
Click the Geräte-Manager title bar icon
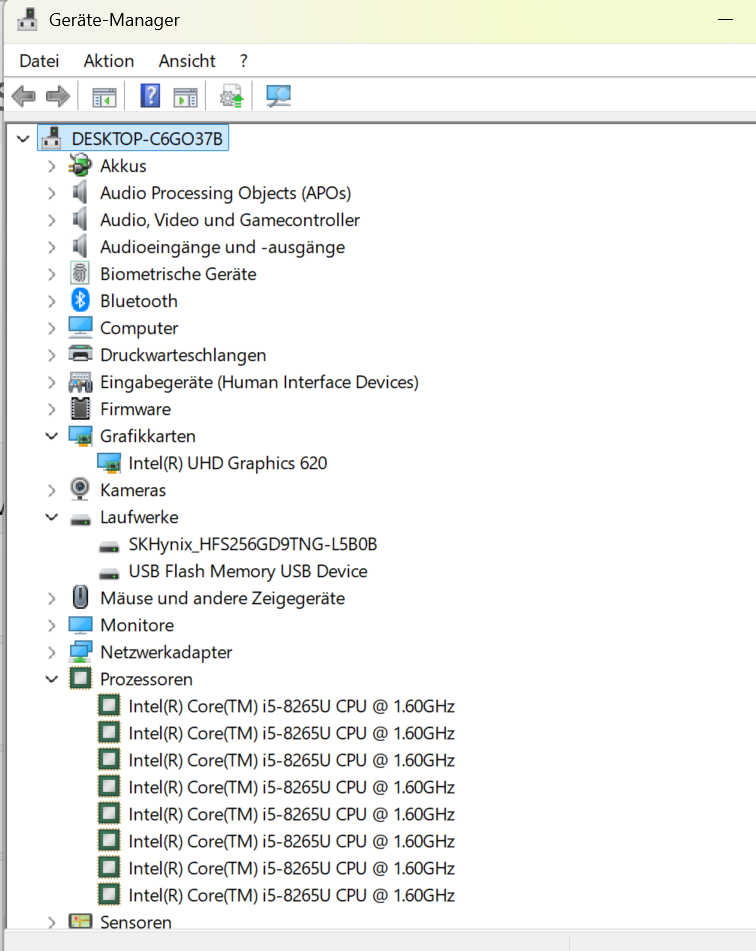27,19
